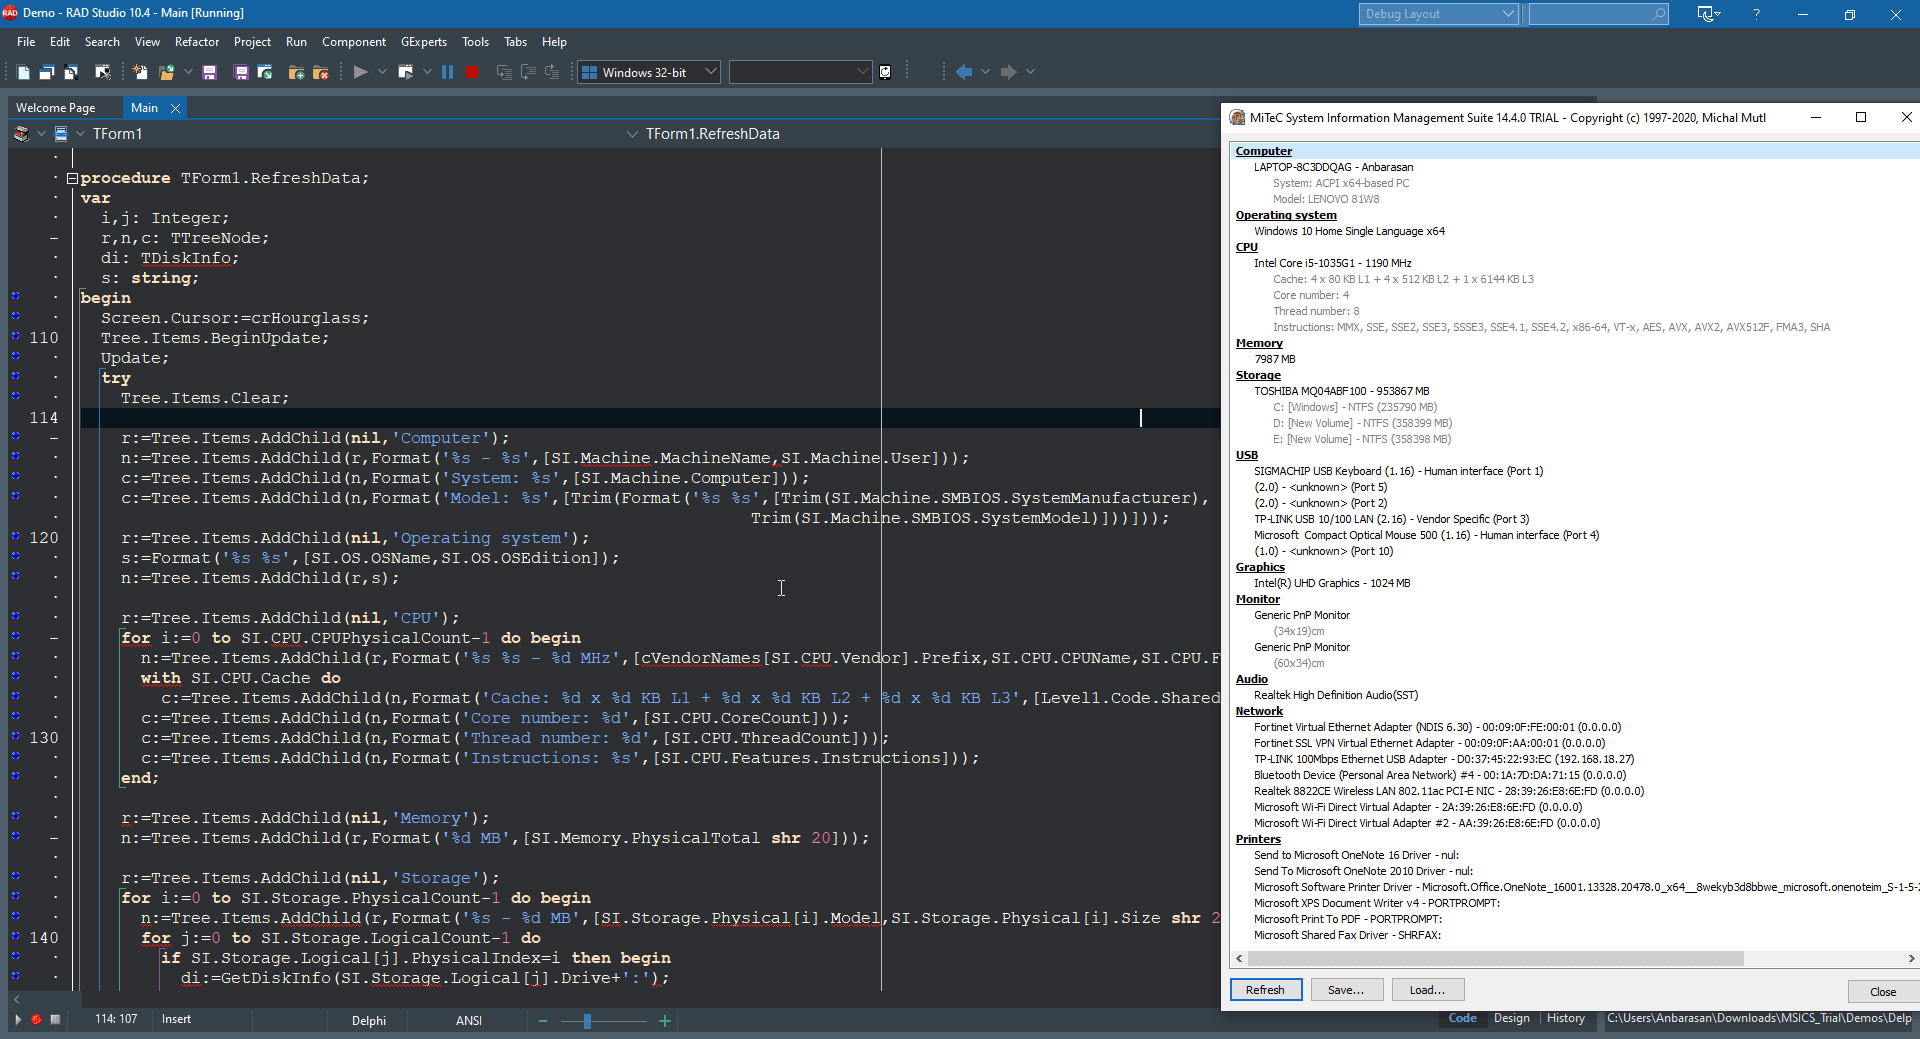Viewport: 1920px width, 1039px height.
Task: Stop the program with the red square
Action: [x=472, y=72]
